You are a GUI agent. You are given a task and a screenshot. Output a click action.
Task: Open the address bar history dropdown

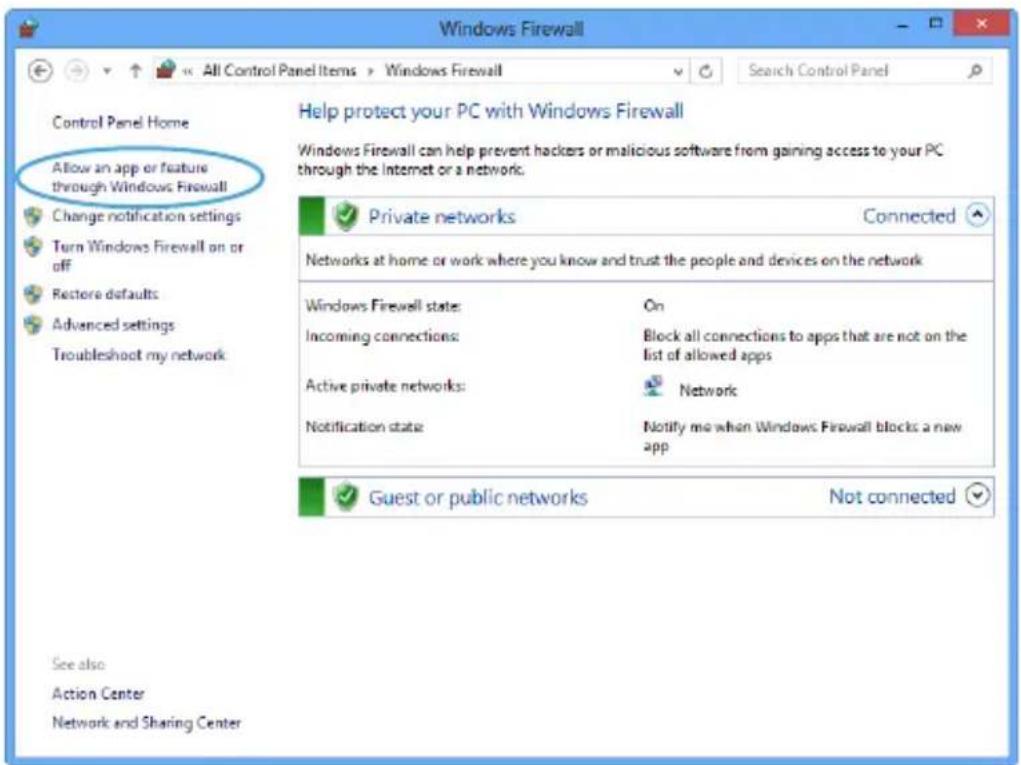pos(678,71)
